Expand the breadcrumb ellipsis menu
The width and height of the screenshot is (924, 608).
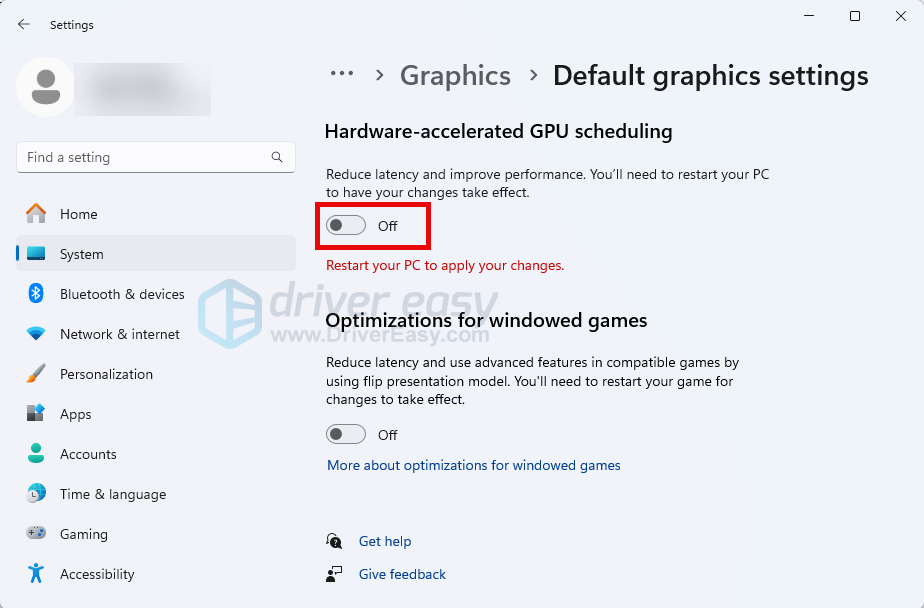click(342, 74)
